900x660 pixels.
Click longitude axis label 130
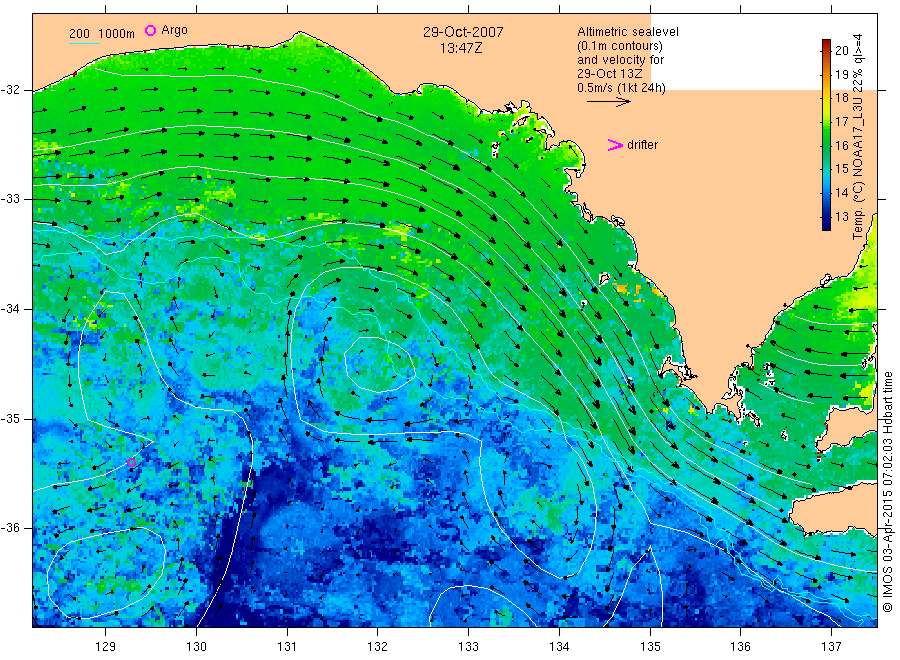(x=196, y=647)
